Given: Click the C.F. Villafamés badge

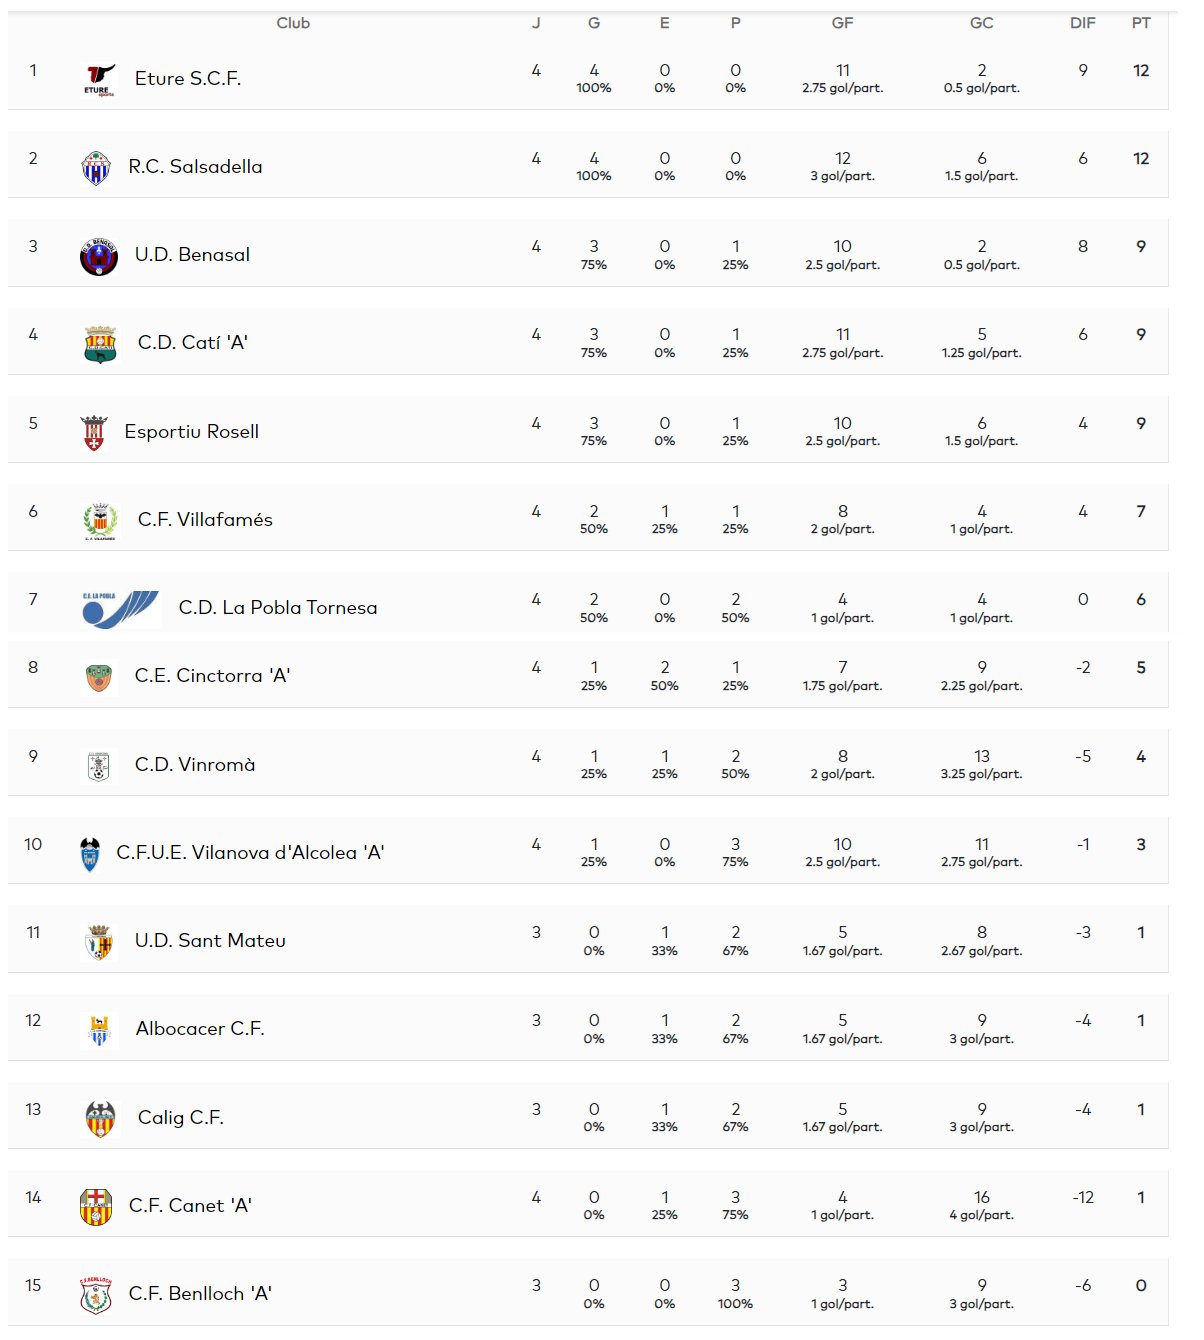Looking at the screenshot, I should [100, 521].
